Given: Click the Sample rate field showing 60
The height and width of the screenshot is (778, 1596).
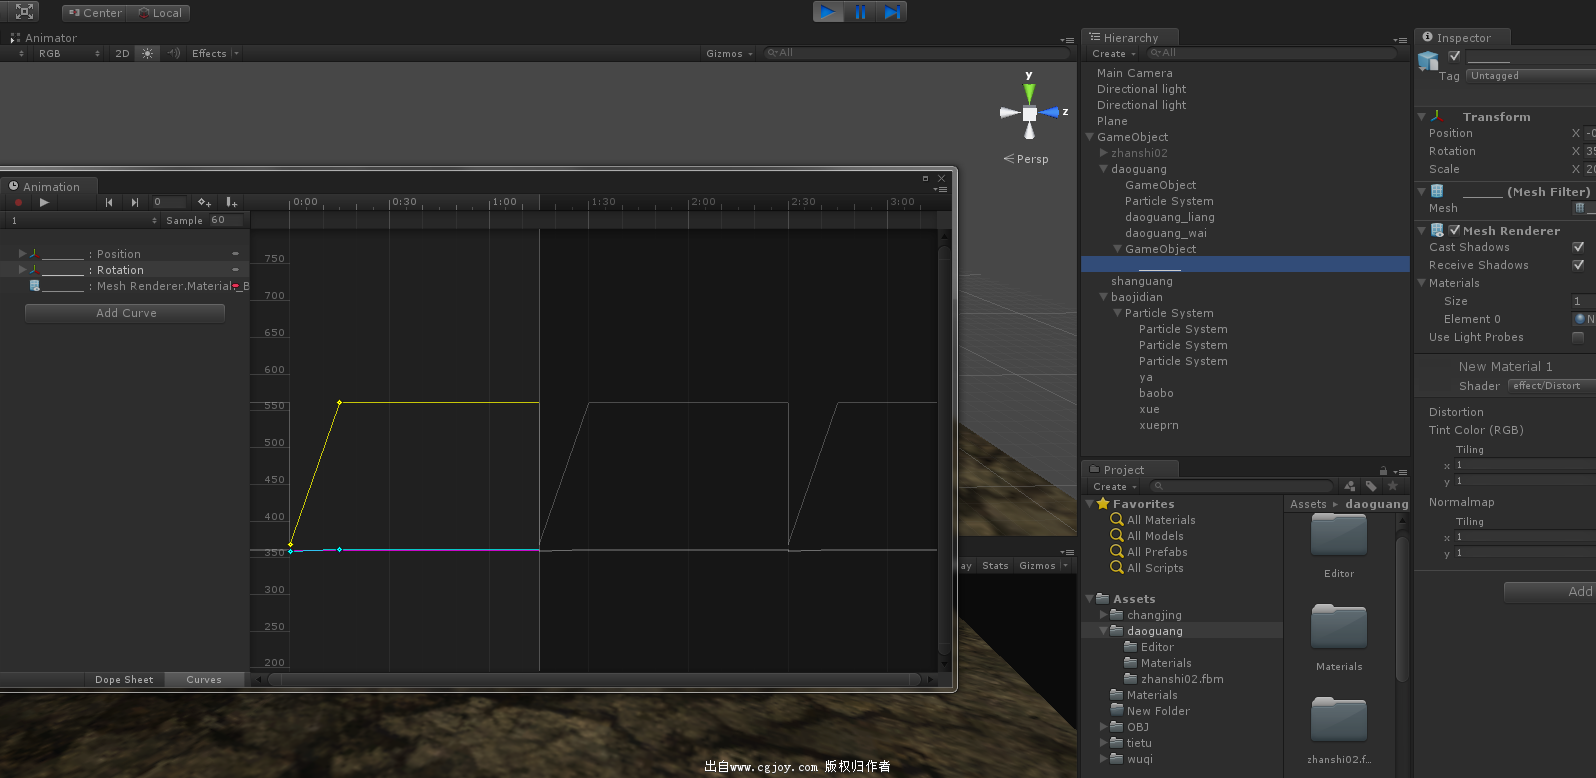Looking at the screenshot, I should click(226, 220).
